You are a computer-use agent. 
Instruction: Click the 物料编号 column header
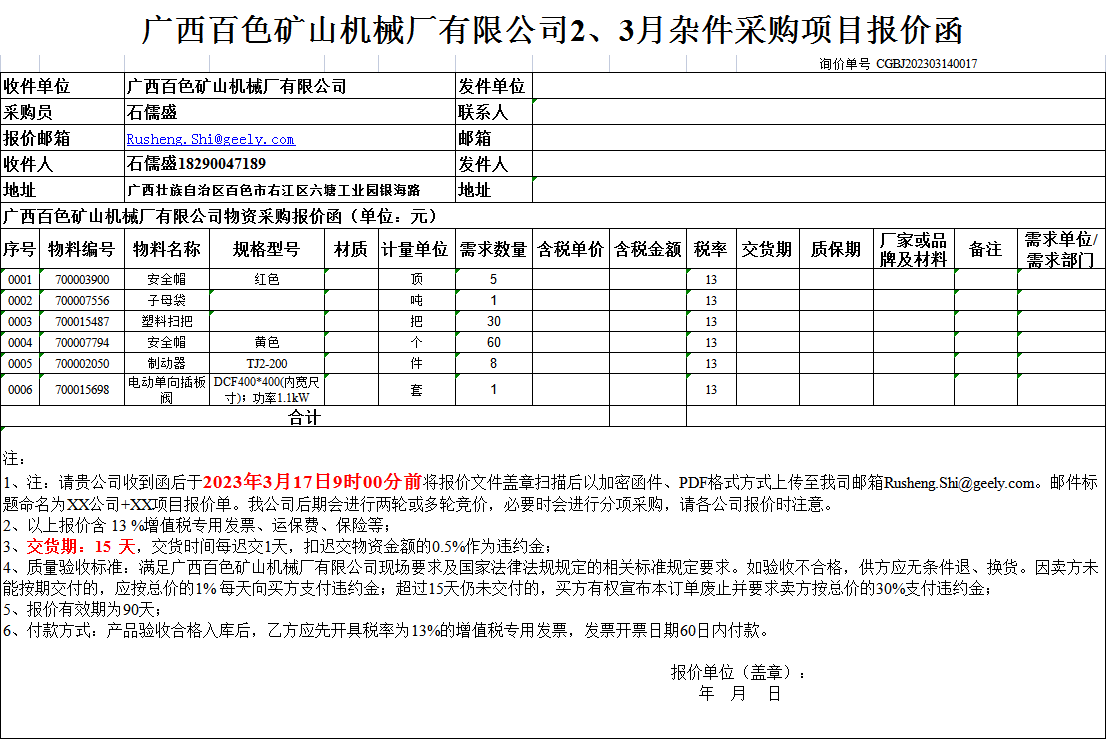pyautogui.click(x=82, y=249)
